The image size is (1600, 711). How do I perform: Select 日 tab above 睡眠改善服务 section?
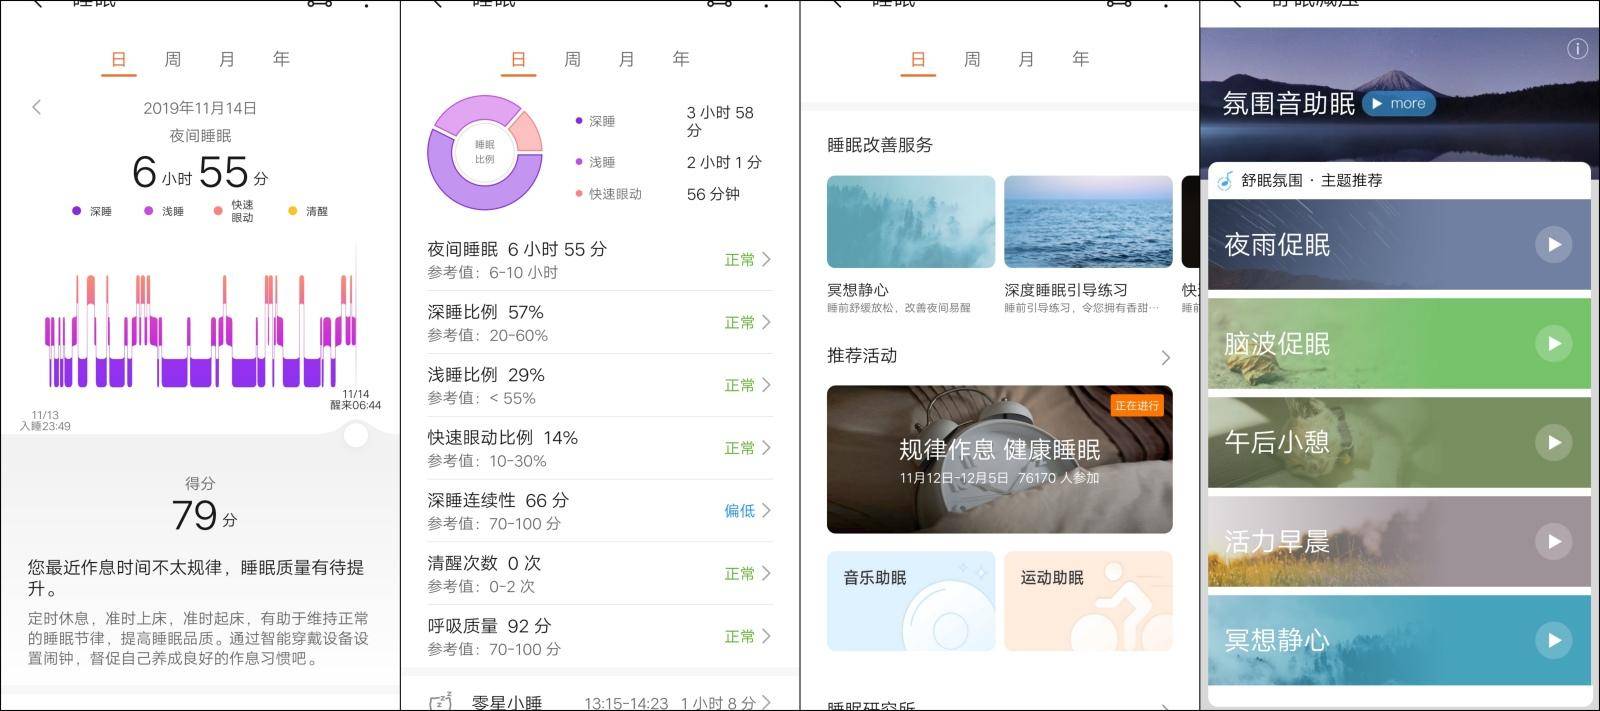click(918, 59)
